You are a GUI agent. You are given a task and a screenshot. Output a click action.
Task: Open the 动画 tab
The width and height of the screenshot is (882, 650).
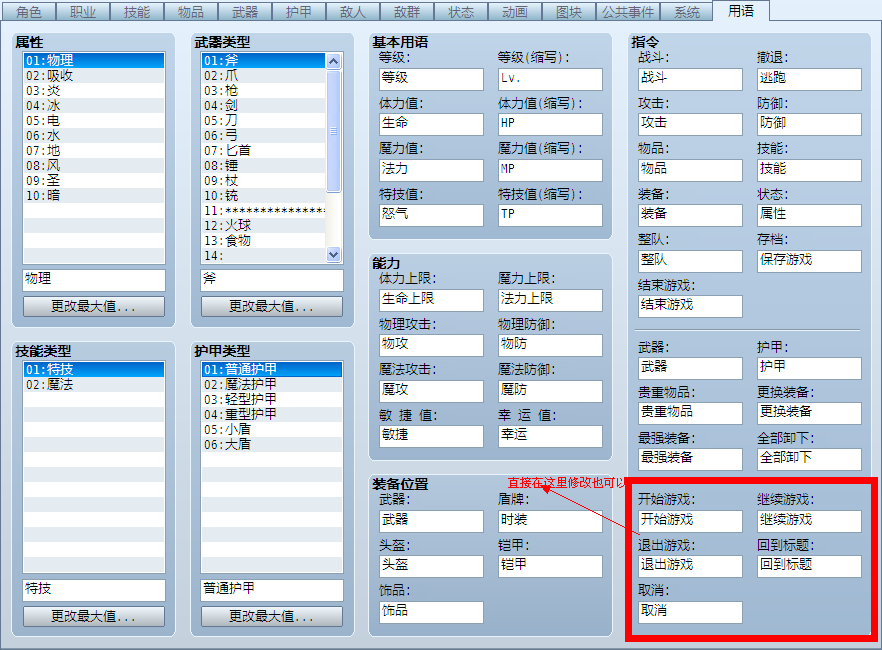point(515,12)
